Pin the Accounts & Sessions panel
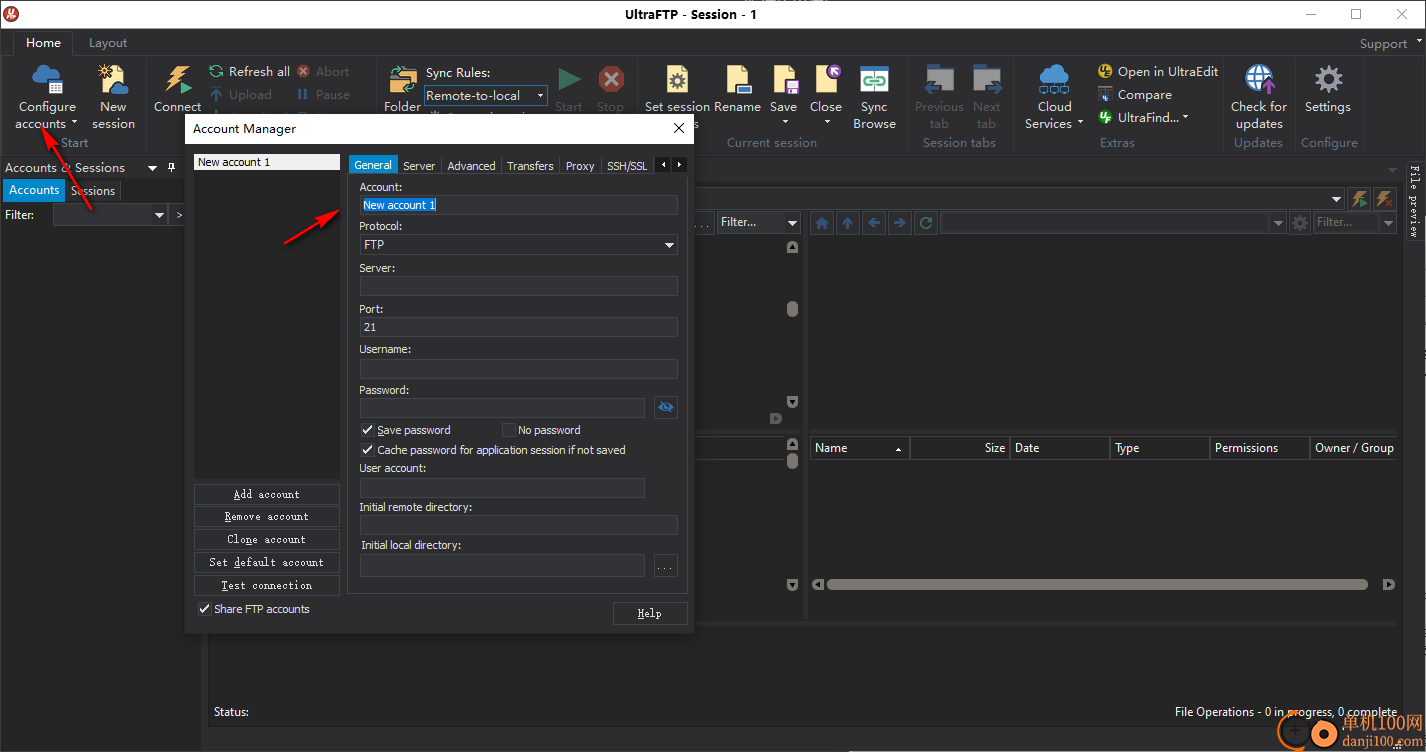This screenshot has height=752, width=1426. [172, 168]
